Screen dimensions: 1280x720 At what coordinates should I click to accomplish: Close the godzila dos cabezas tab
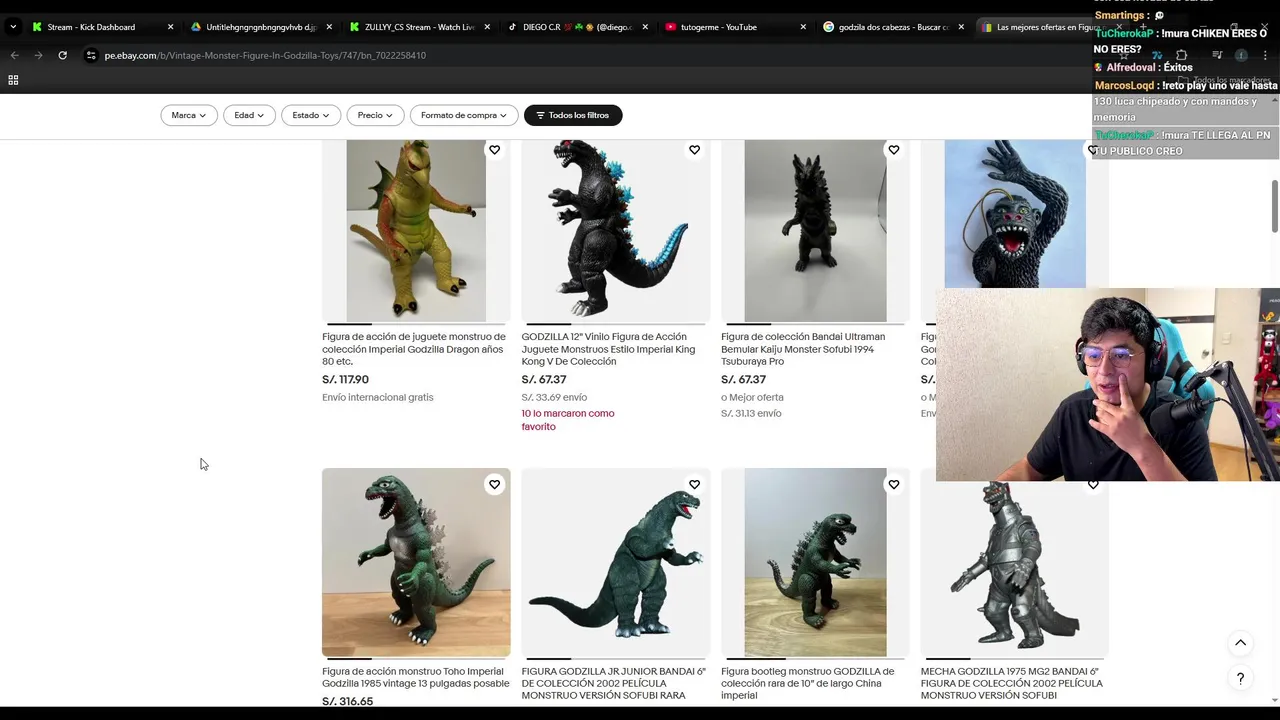961,27
